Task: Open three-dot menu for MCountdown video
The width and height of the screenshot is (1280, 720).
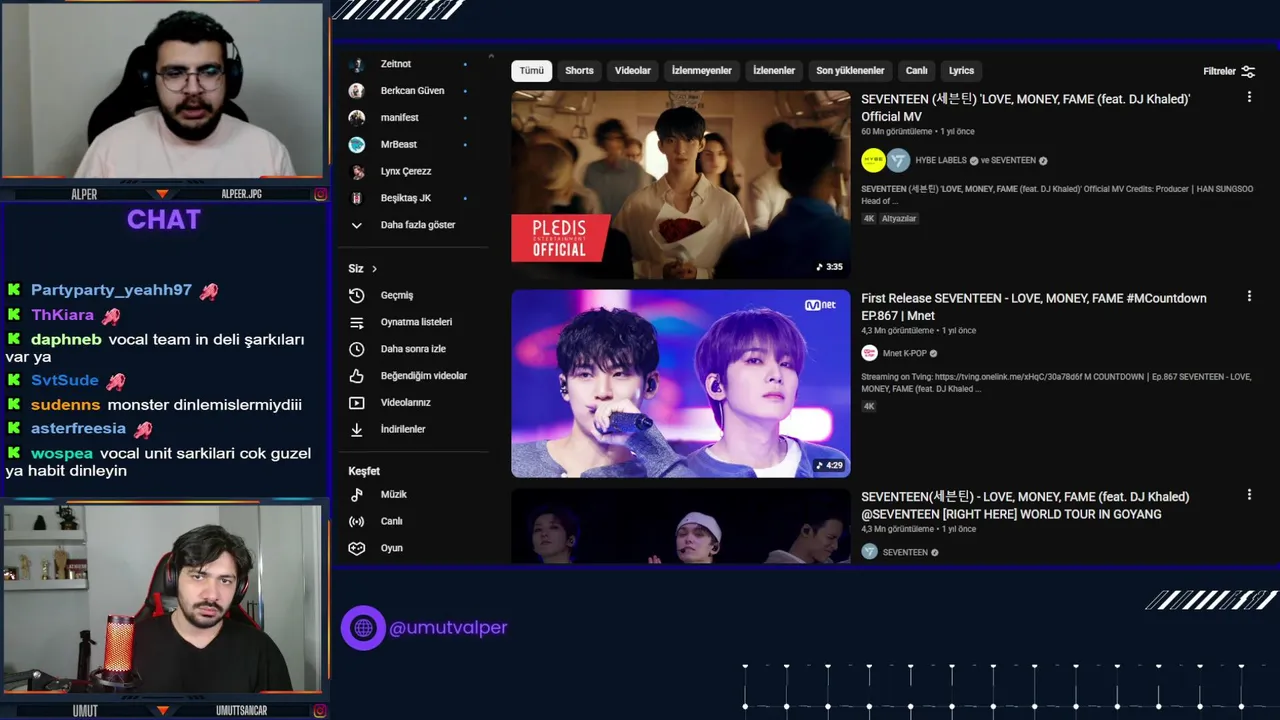Action: coord(1249,296)
